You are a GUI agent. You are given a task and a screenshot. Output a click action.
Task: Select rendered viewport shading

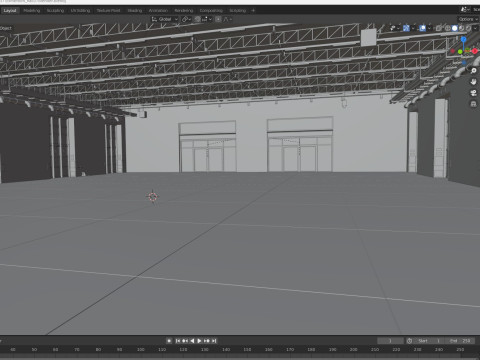coord(468,28)
